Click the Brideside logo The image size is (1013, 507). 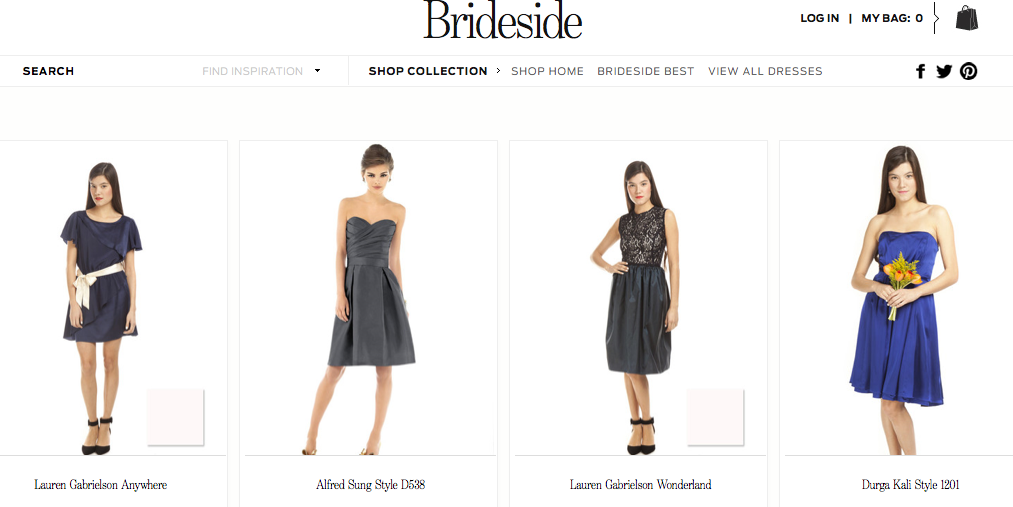tap(503, 19)
